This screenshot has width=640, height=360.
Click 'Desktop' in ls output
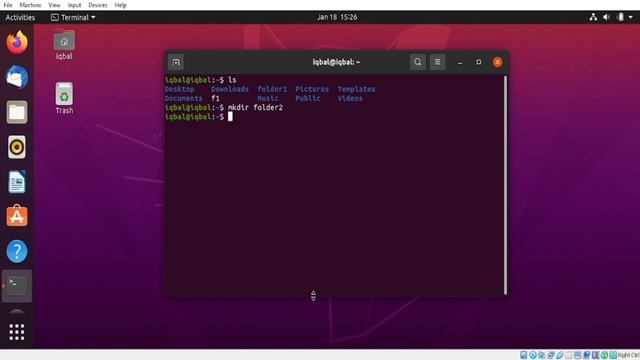[180, 89]
